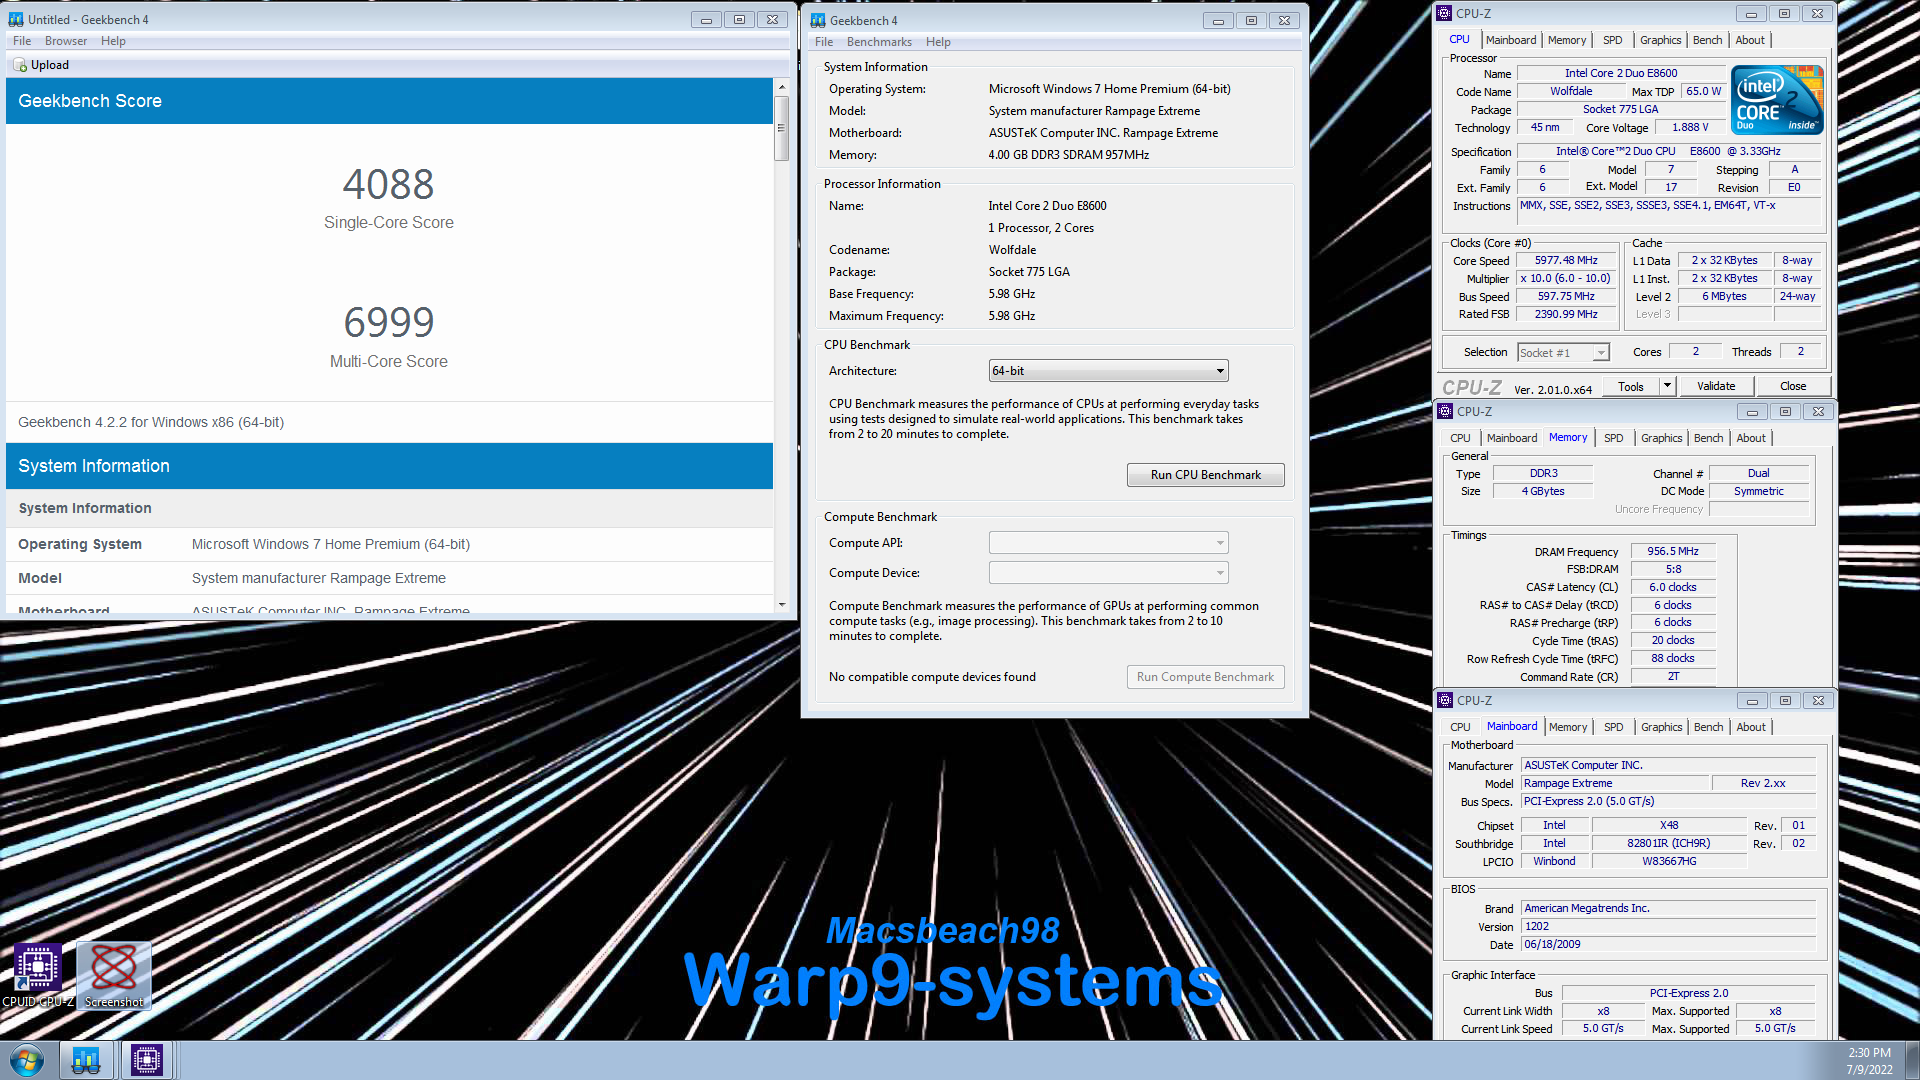This screenshot has width=1920, height=1080.
Task: Open the Architecture 64-bit dropdown
Action: click(x=1108, y=371)
